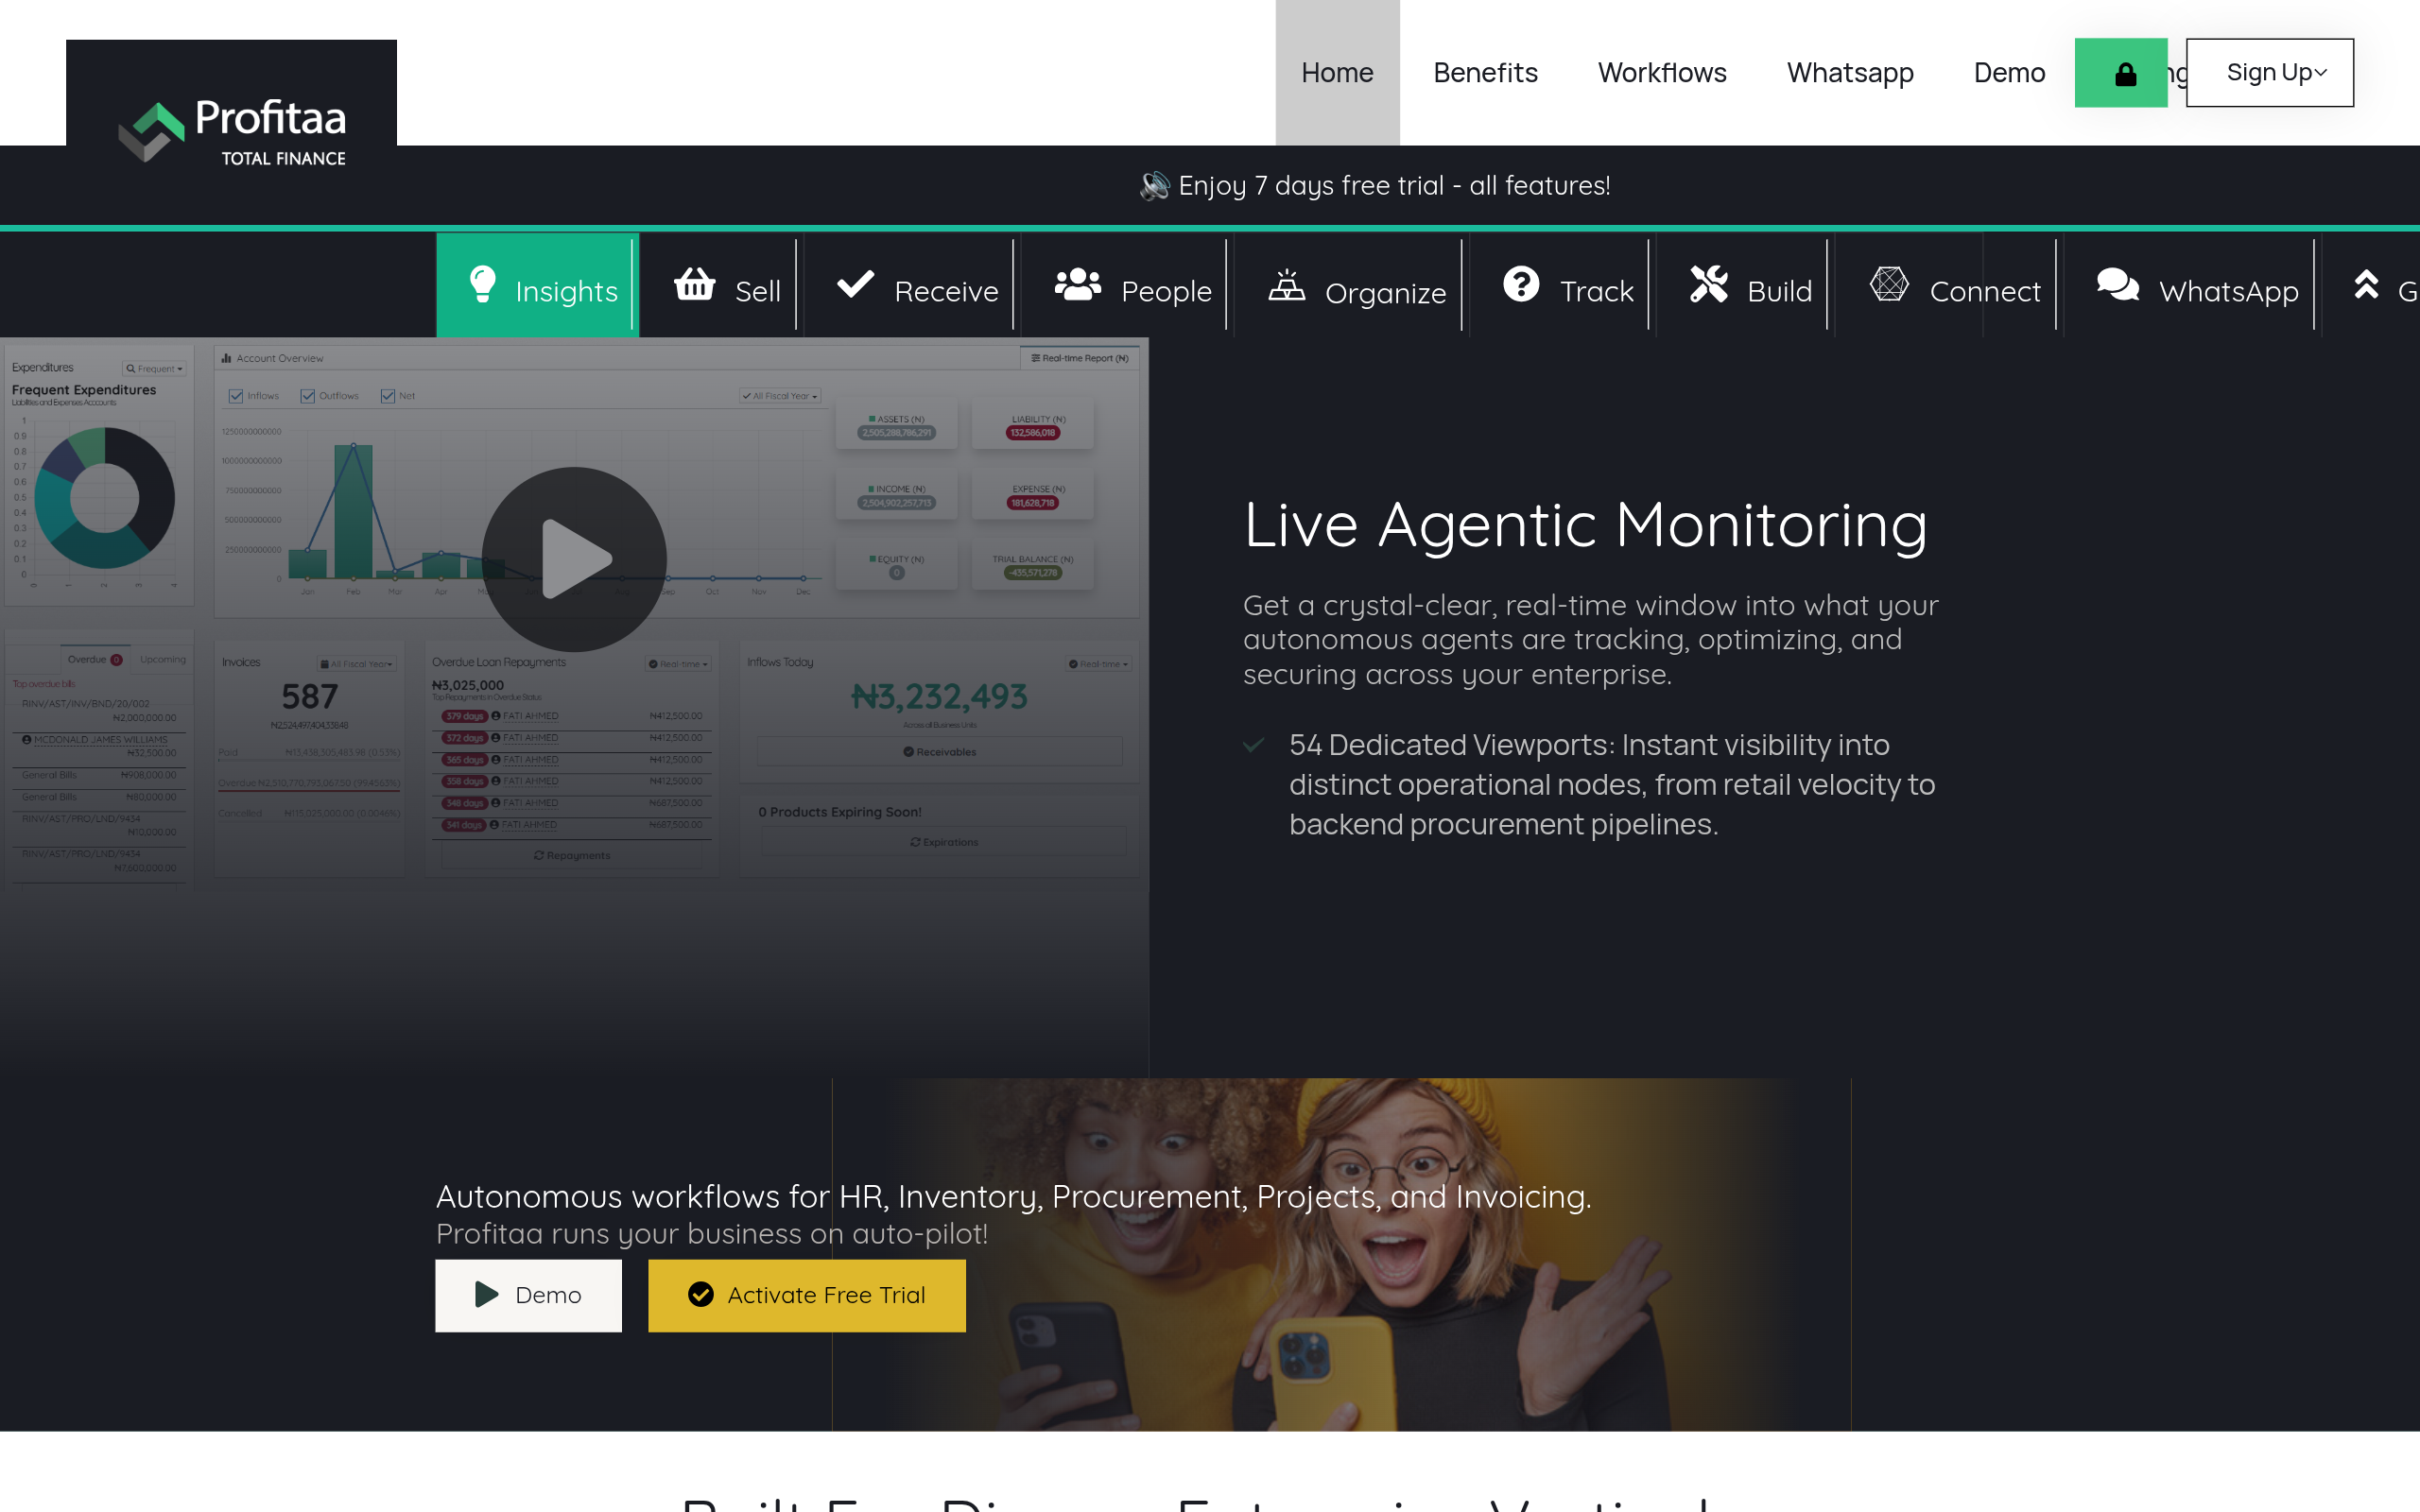
Task: Switch to the WhatsApp tab label
Action: [x=2228, y=291]
